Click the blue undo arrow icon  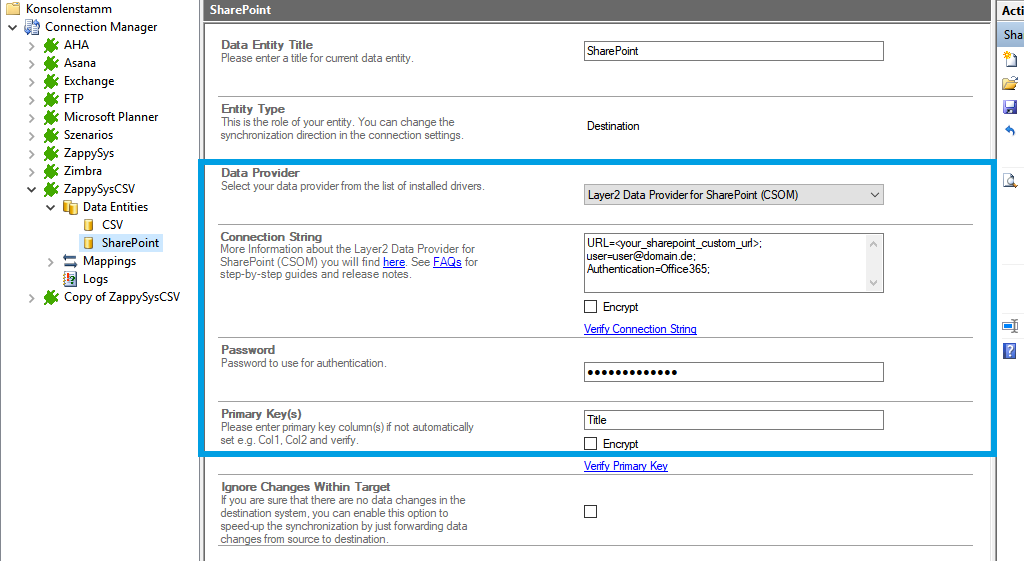coord(1010,131)
